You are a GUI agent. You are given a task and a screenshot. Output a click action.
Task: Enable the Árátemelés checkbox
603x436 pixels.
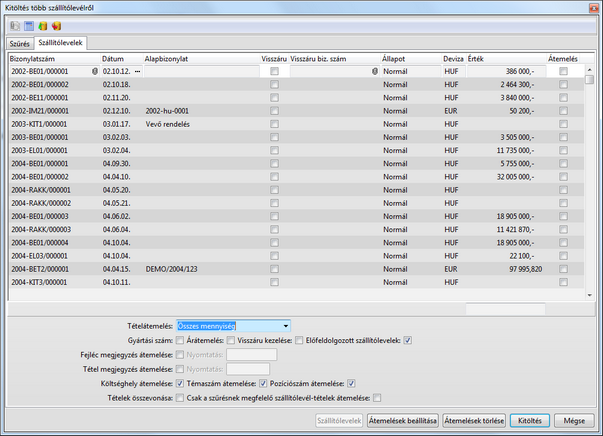[230, 340]
